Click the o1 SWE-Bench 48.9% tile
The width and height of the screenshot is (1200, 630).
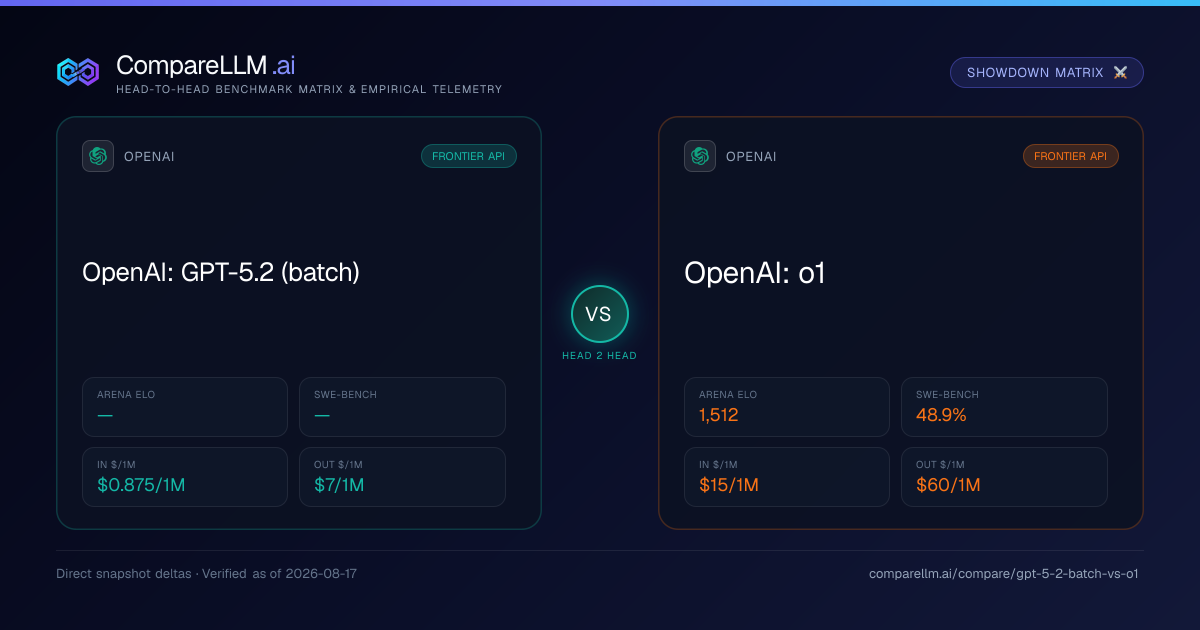1004,407
